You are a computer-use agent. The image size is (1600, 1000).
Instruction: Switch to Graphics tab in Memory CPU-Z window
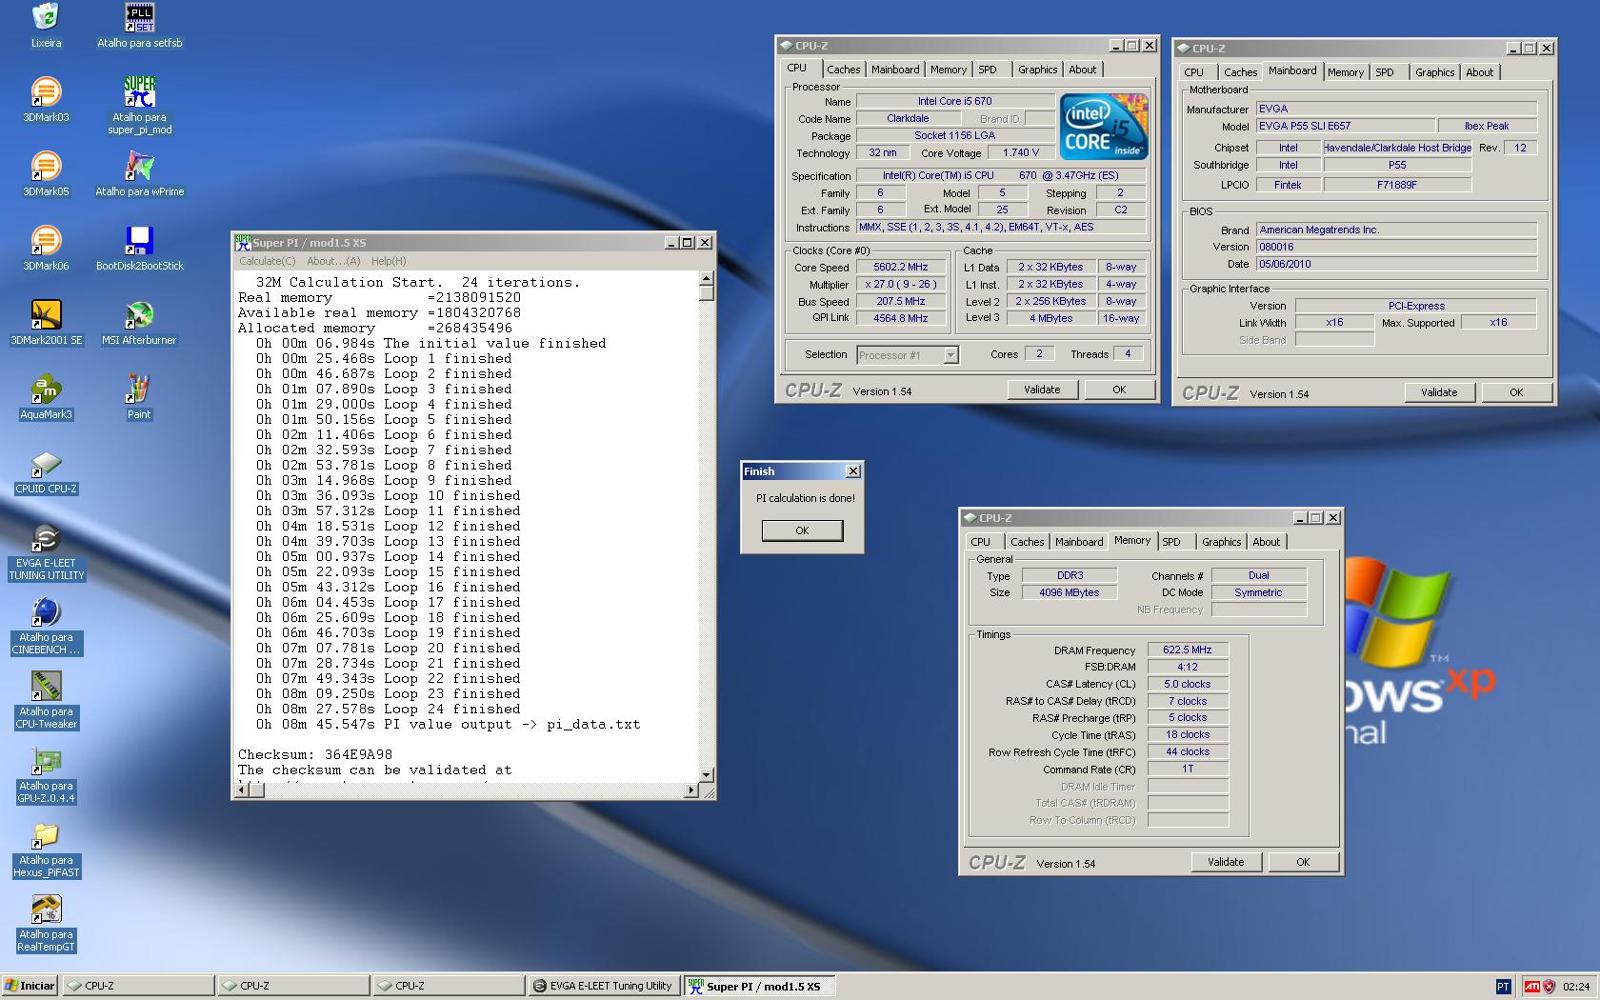pos(1221,542)
